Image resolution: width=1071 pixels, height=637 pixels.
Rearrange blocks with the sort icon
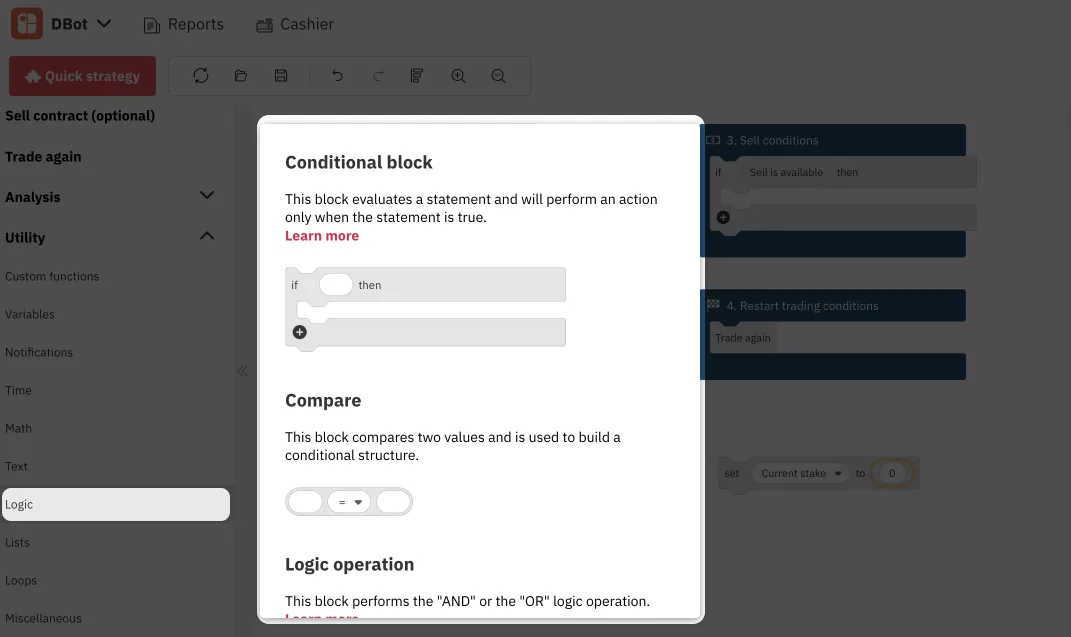pyautogui.click(x=416, y=75)
